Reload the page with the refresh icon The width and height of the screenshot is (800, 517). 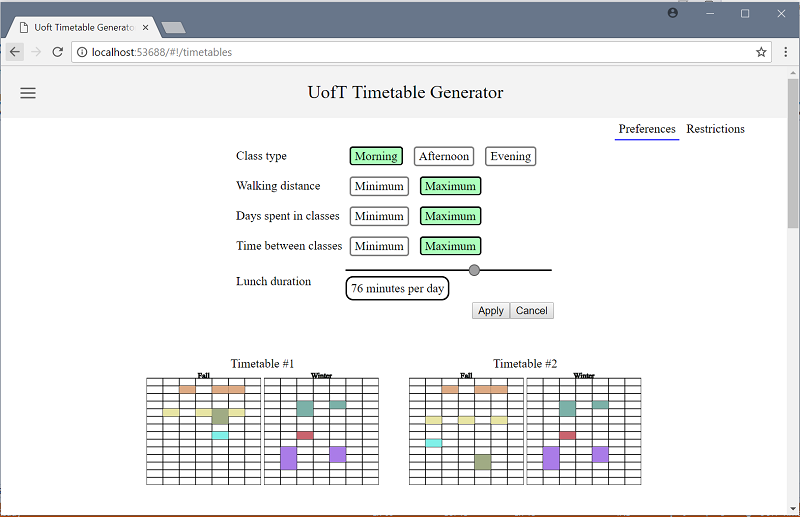click(58, 52)
